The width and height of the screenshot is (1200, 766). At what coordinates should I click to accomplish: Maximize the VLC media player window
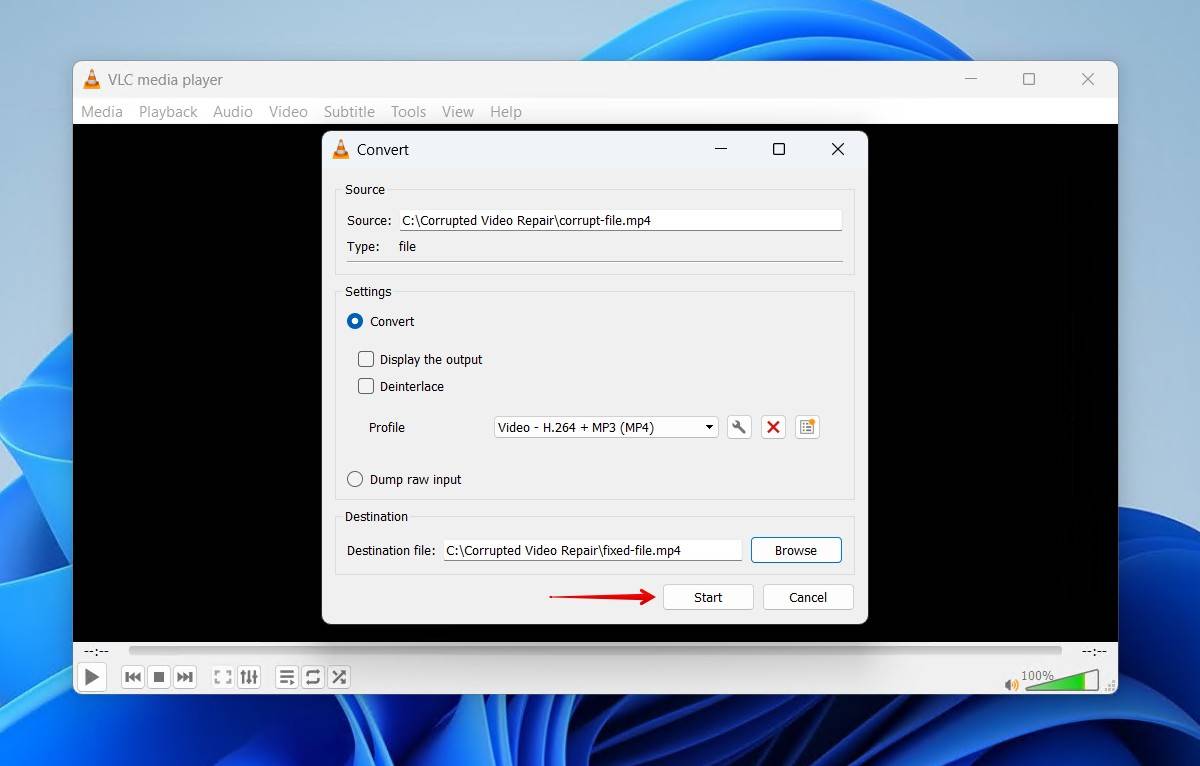click(x=1029, y=79)
